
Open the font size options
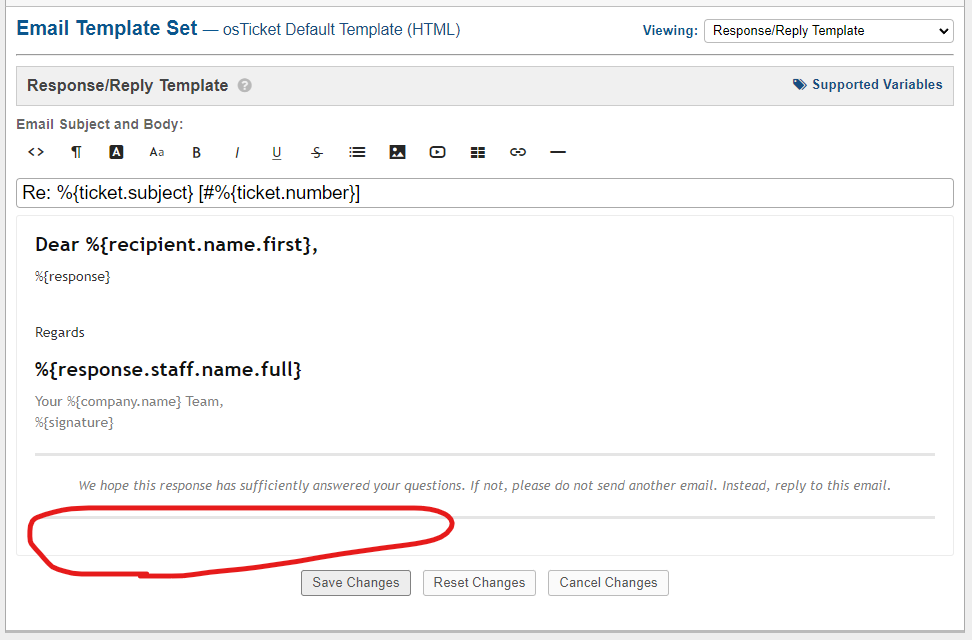point(157,152)
